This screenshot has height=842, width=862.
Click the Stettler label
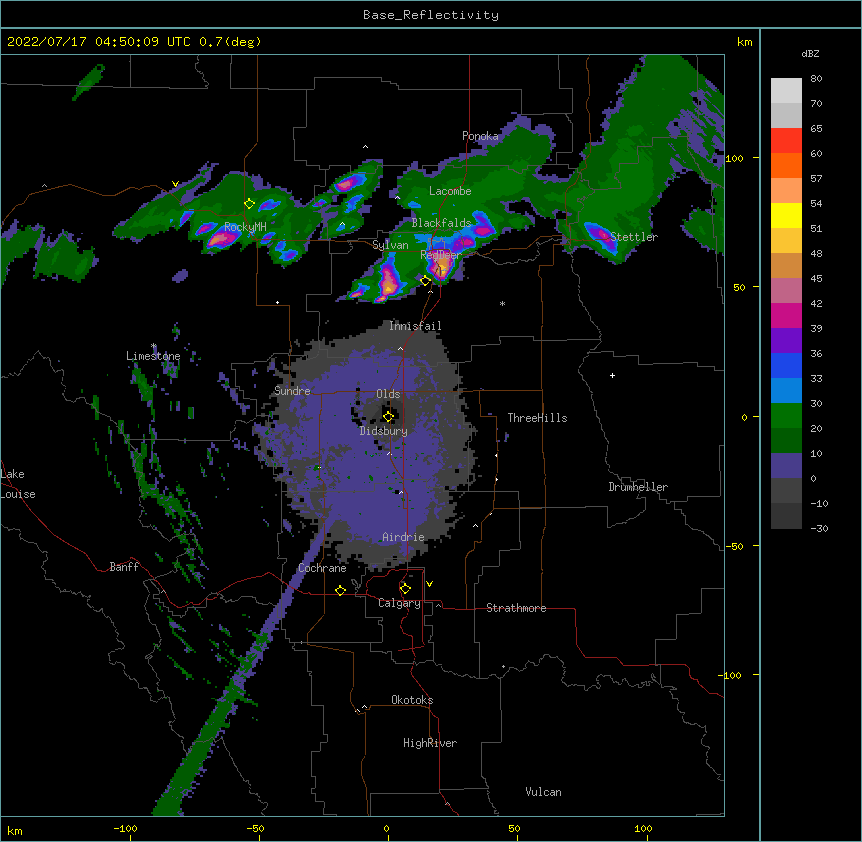(x=634, y=237)
